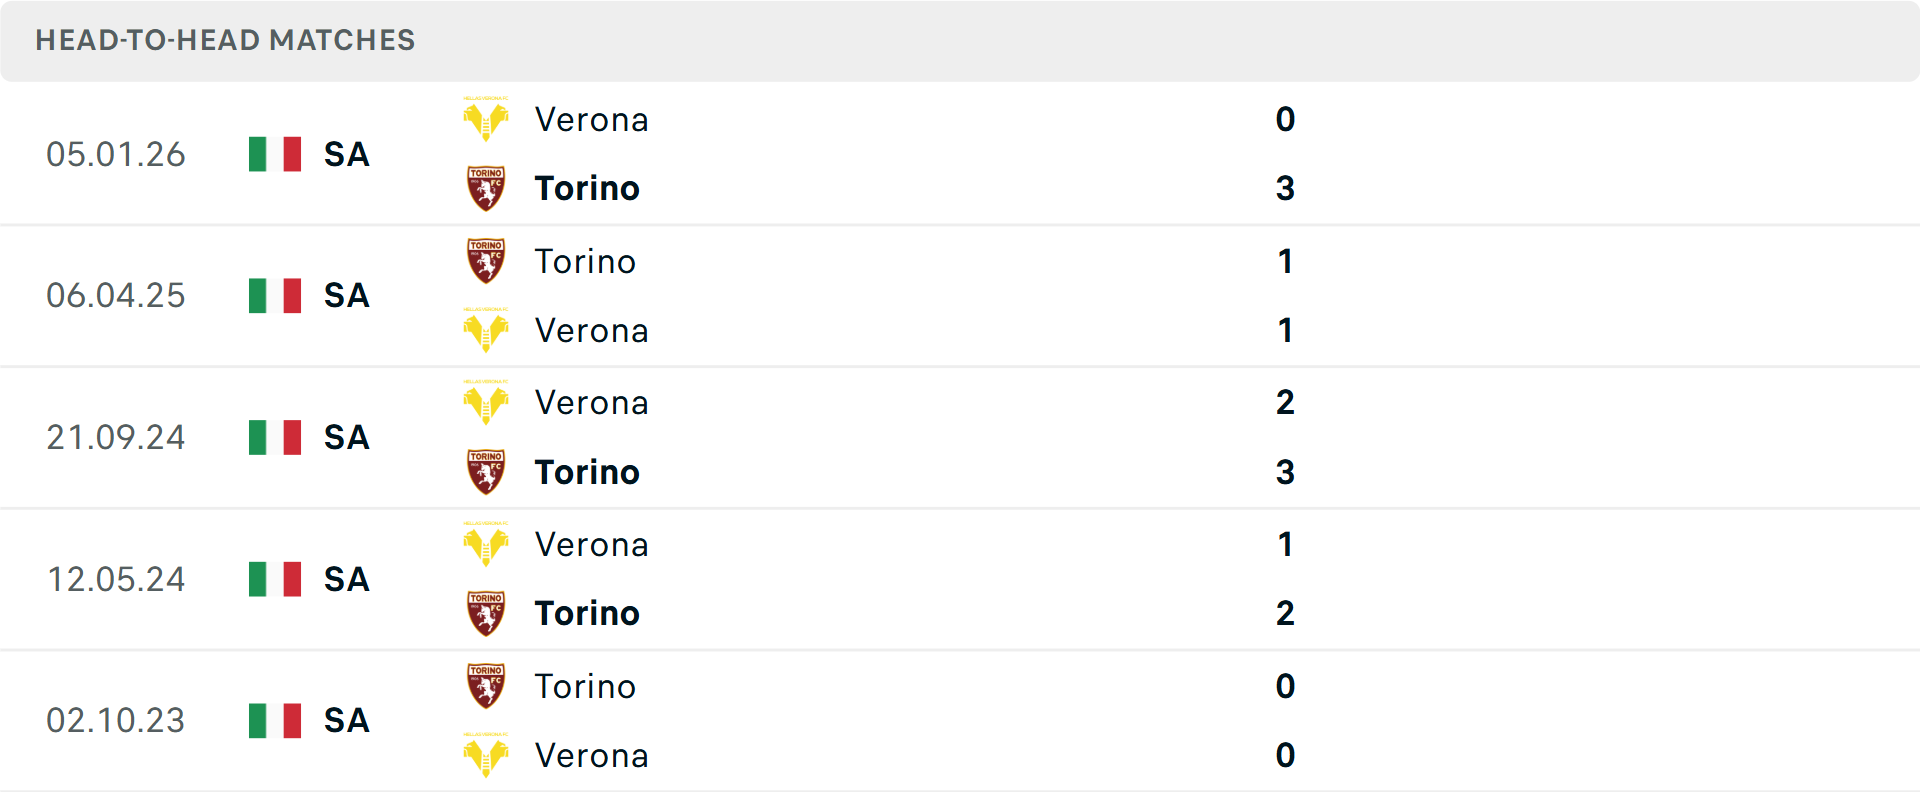Click the SA label in the 02.10.23 row

(x=345, y=720)
